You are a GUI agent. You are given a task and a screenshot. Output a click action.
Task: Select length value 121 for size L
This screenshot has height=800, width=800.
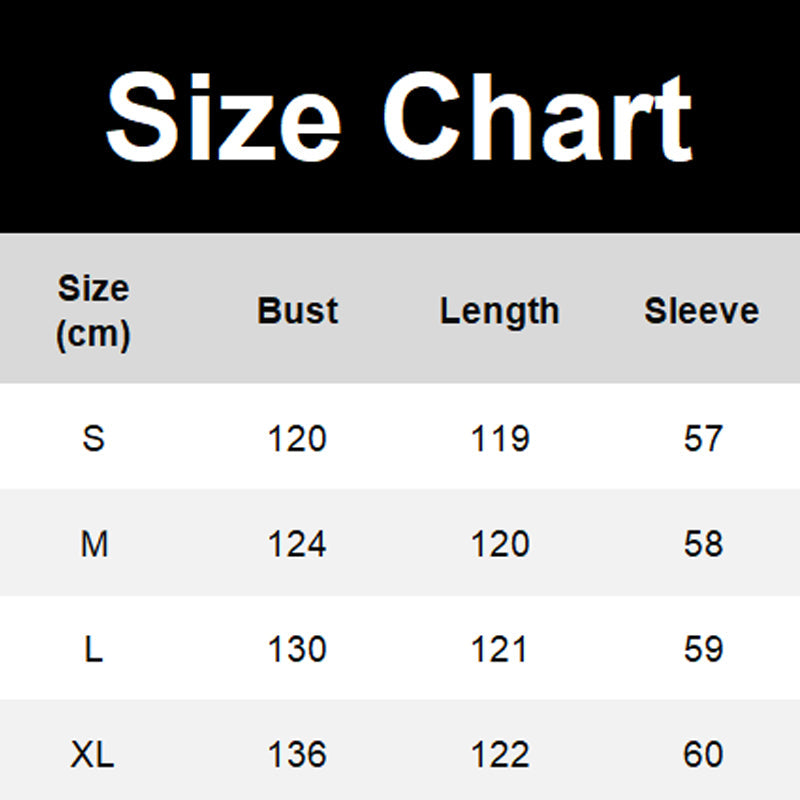click(499, 650)
